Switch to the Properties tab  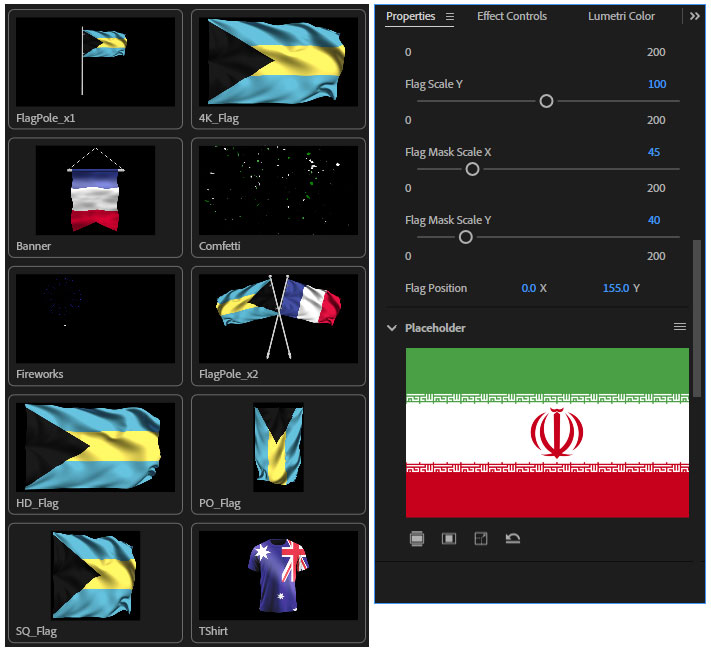pos(410,16)
